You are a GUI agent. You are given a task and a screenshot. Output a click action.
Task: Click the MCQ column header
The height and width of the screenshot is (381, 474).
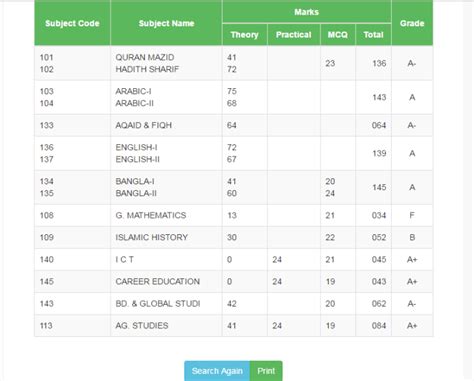tap(338, 35)
